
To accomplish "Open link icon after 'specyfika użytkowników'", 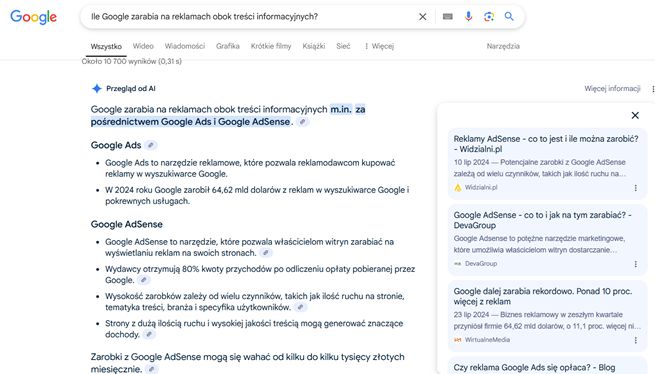I will pos(300,307).
